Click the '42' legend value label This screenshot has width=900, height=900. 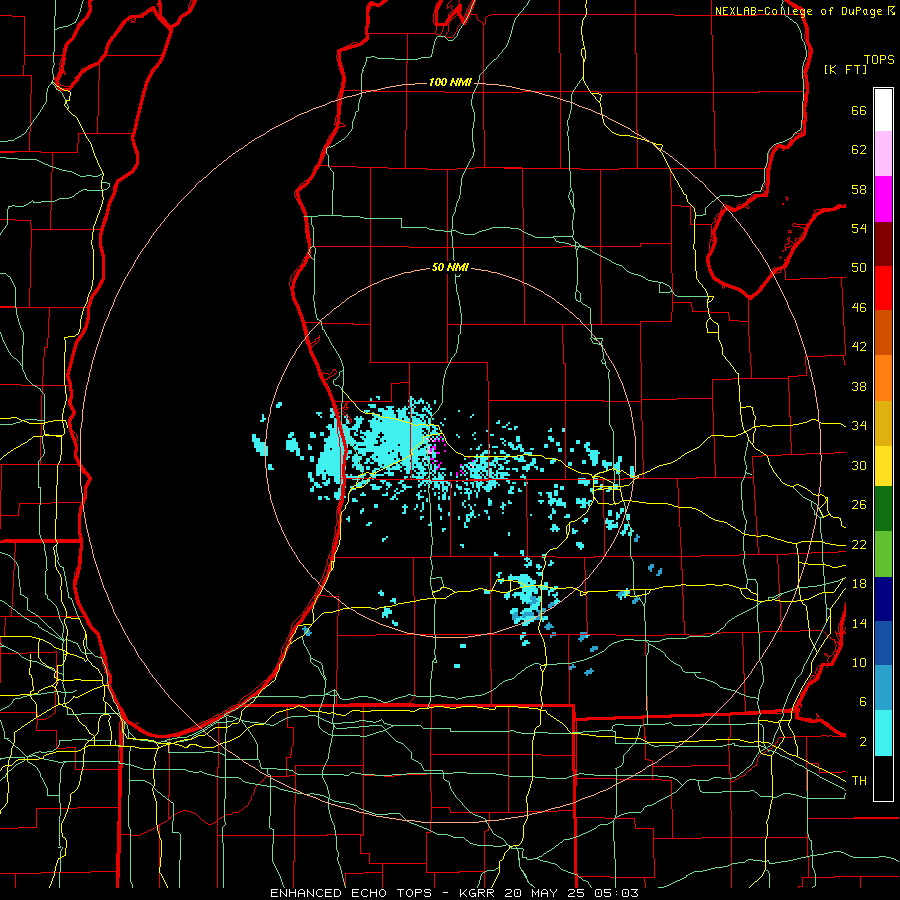tap(859, 347)
